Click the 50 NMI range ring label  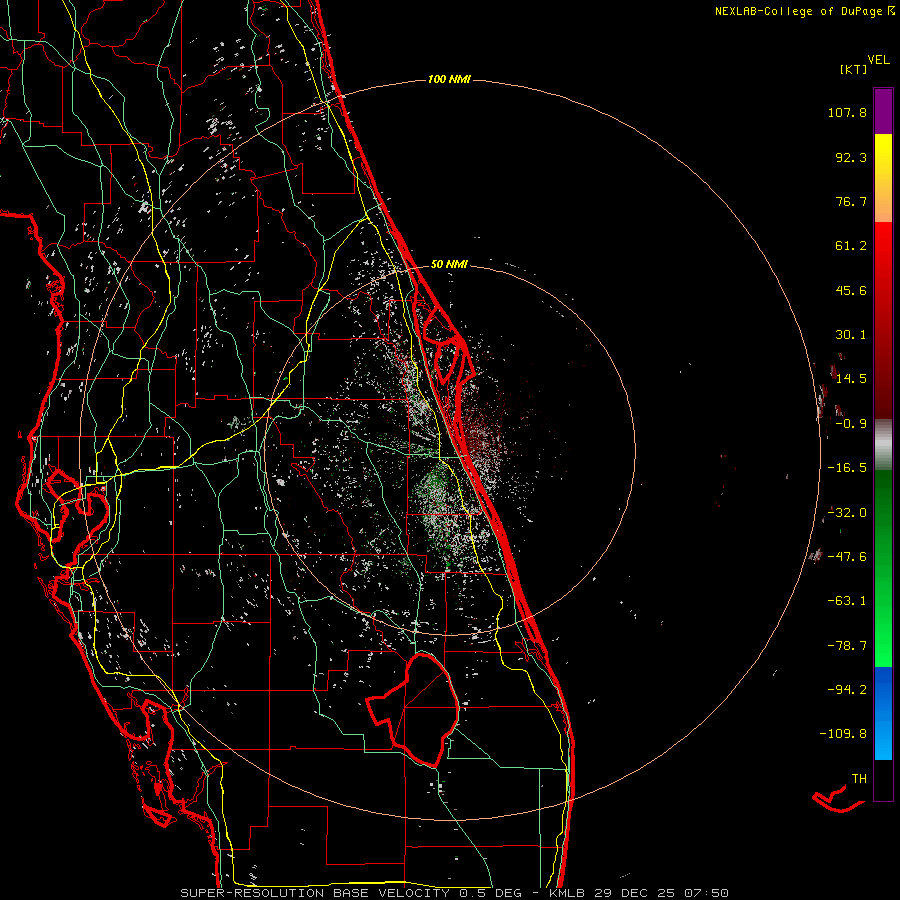click(449, 264)
